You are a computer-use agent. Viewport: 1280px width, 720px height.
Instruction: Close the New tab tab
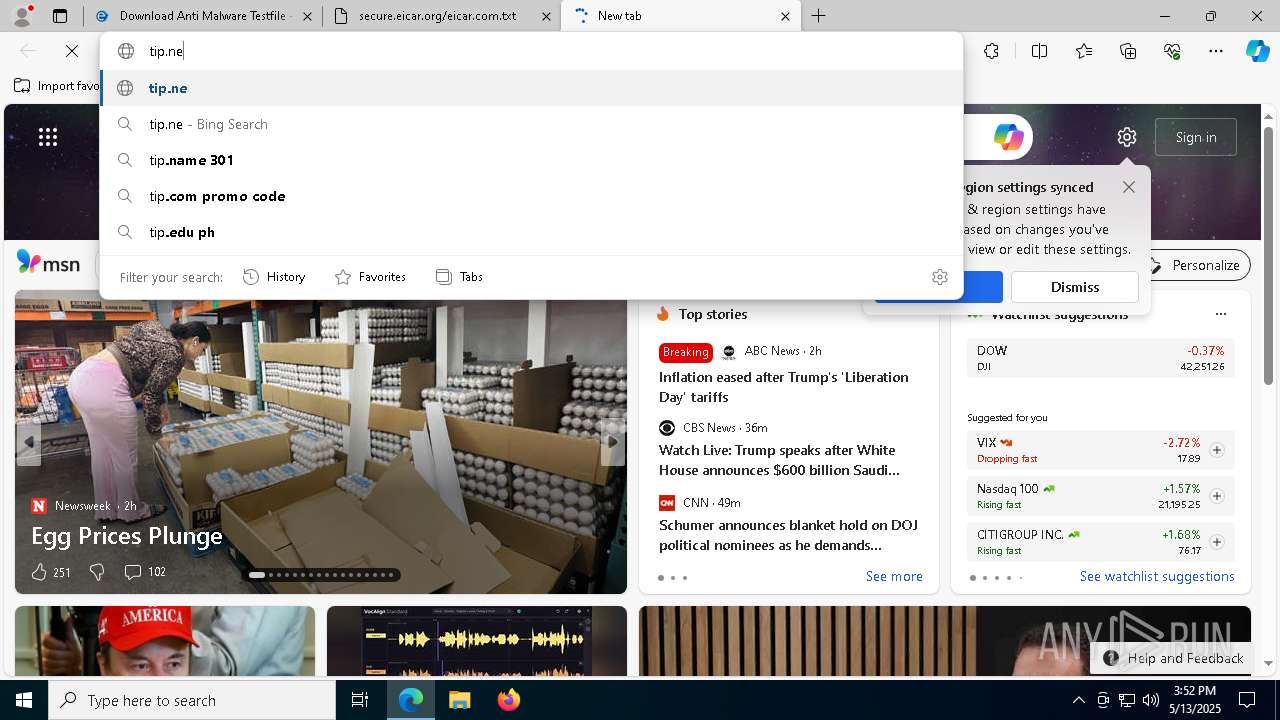785,16
